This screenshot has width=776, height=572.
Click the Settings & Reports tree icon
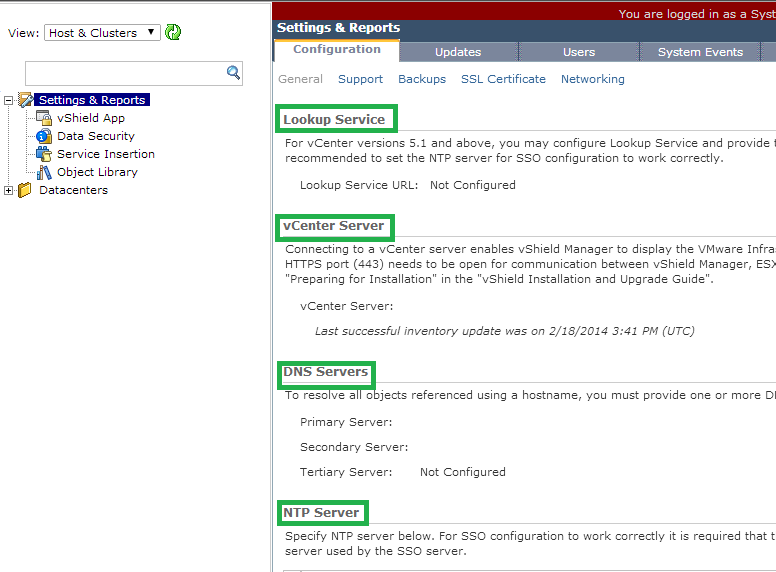click(26, 100)
